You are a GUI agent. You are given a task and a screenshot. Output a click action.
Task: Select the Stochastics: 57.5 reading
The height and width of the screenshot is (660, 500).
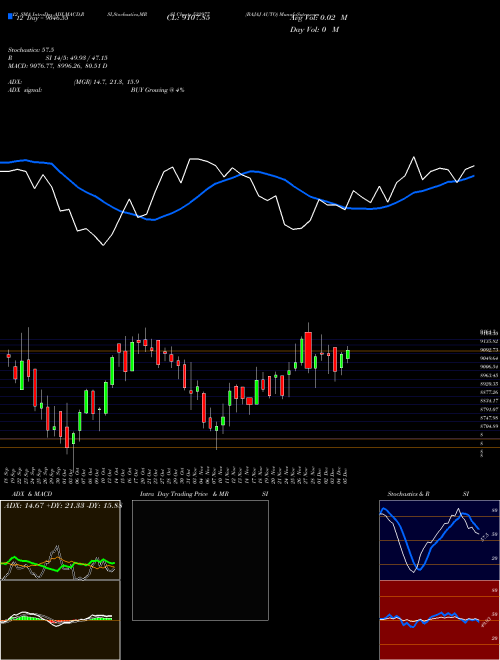tap(31, 50)
